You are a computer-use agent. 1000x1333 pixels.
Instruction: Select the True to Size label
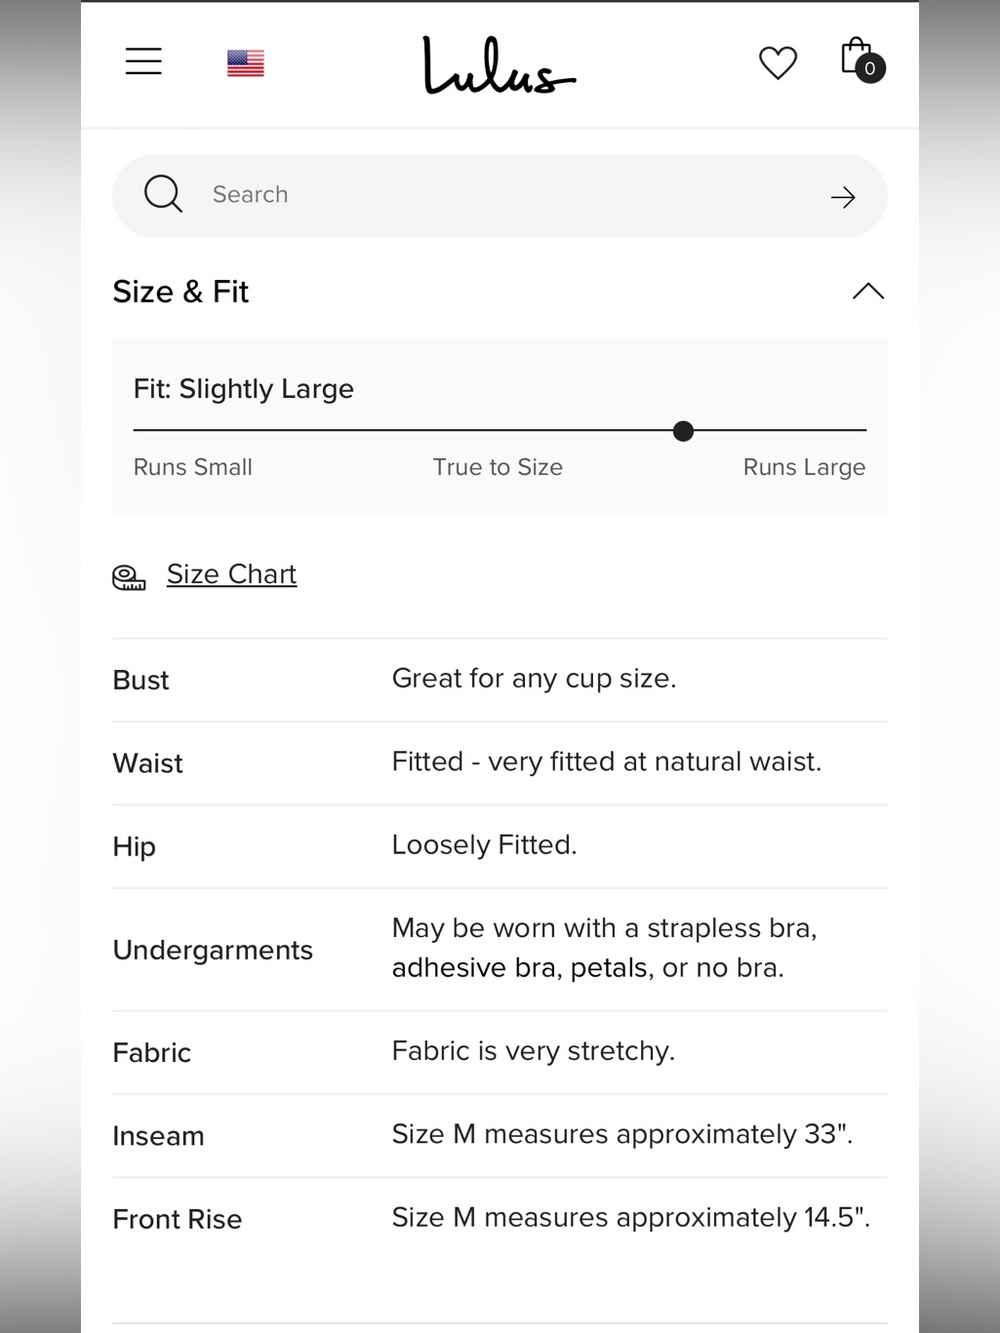(498, 467)
